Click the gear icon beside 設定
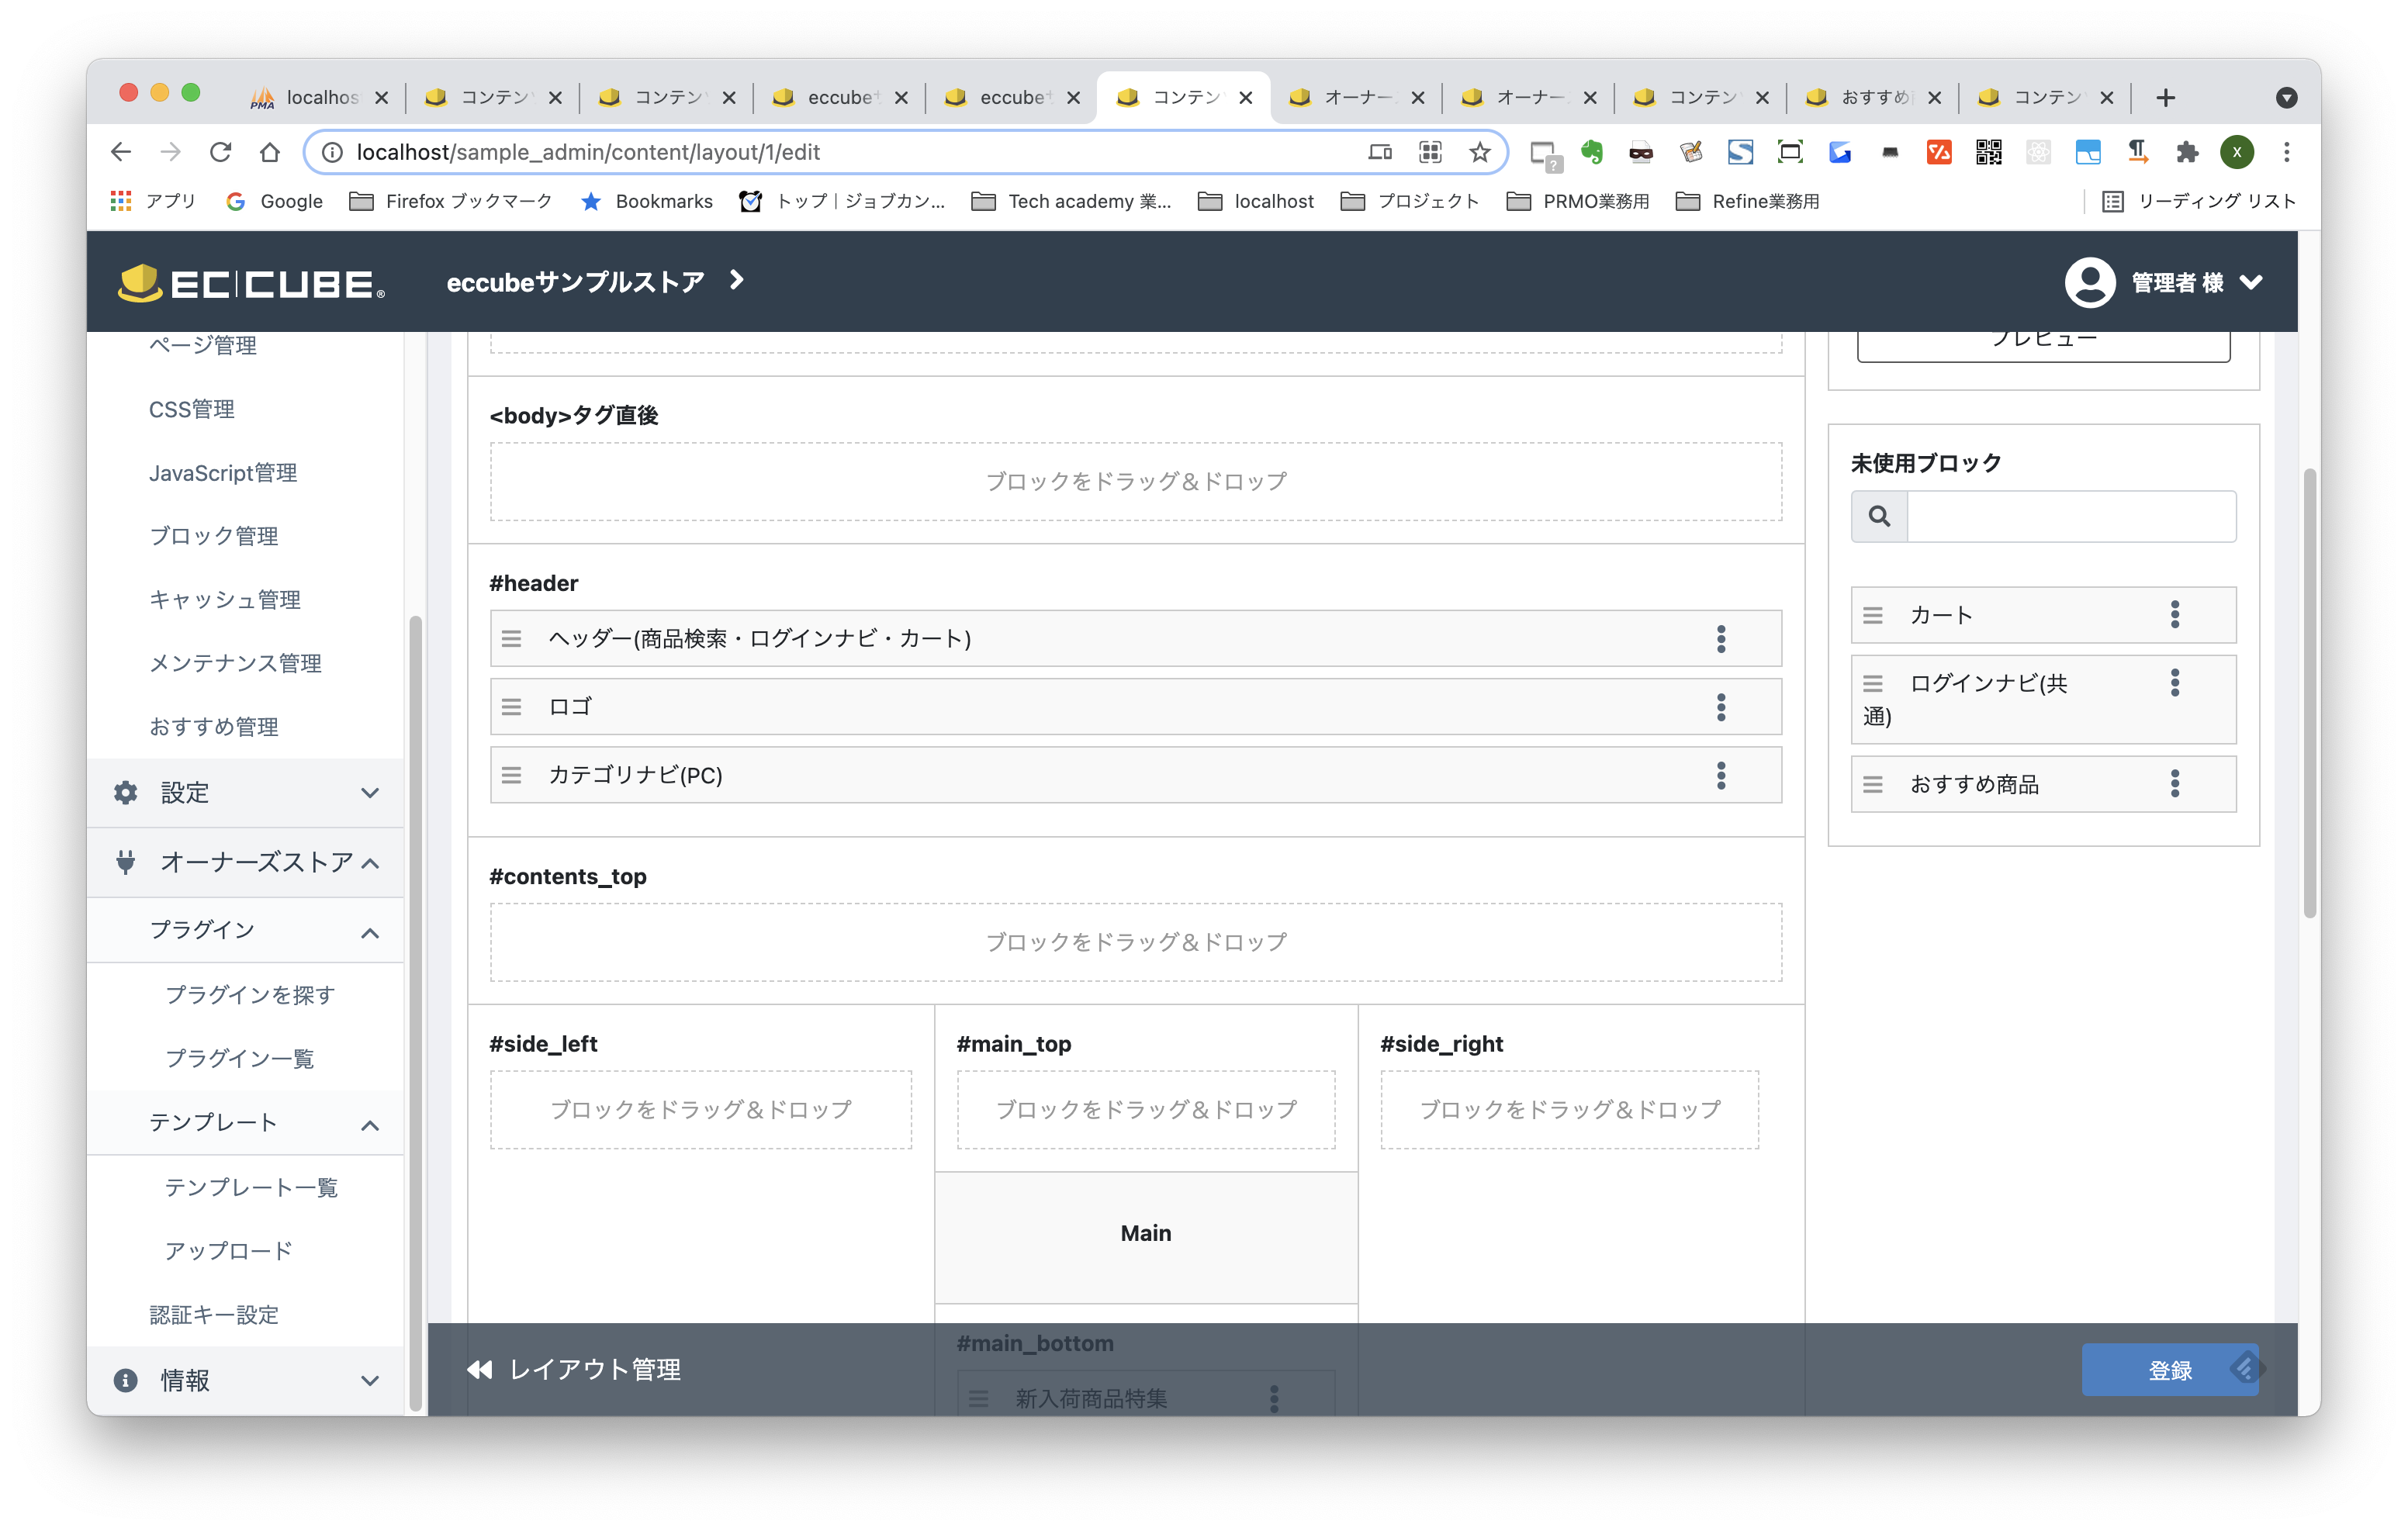This screenshot has height=1531, width=2408. [x=124, y=792]
